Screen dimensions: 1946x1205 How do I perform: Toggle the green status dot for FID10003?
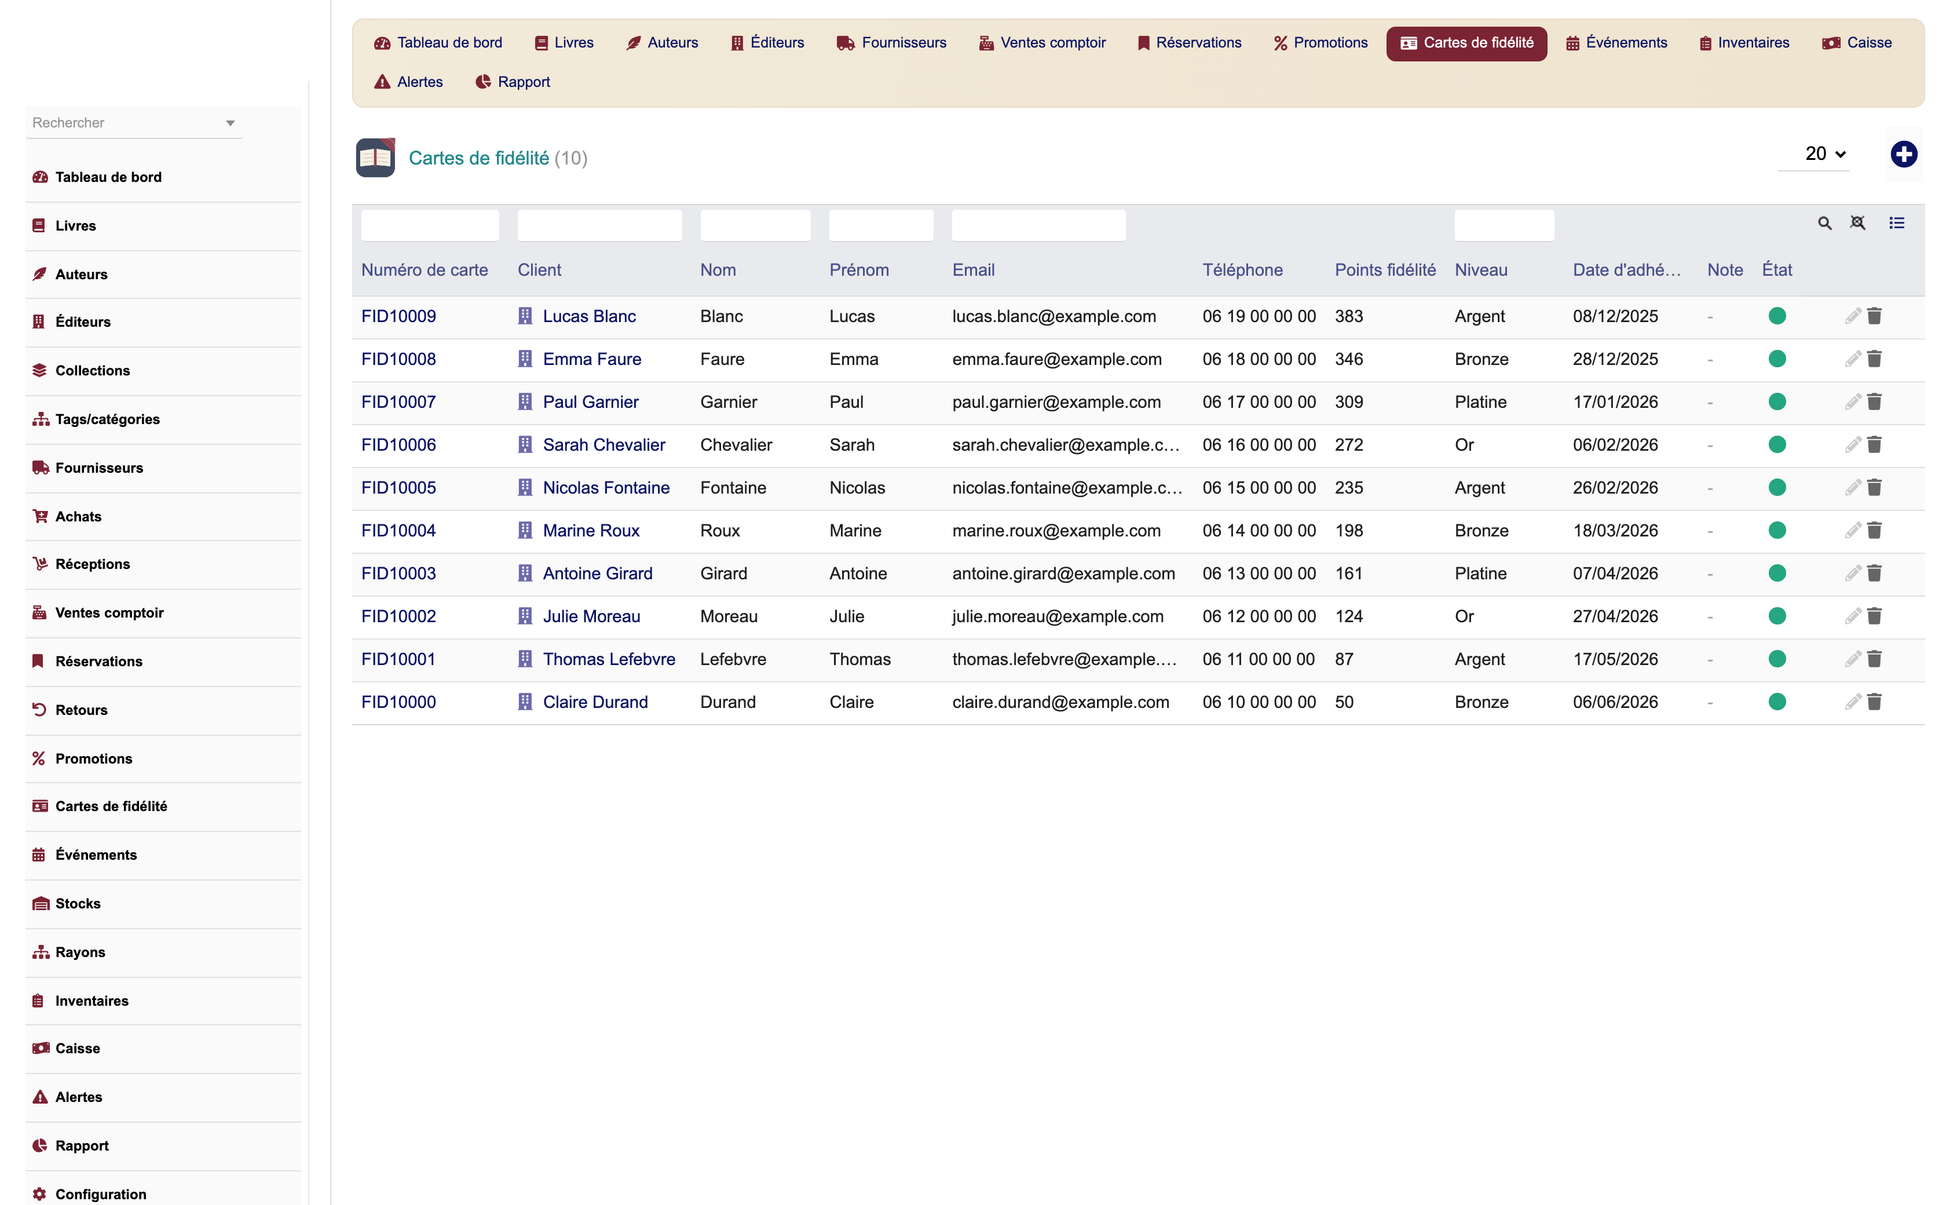[1777, 574]
